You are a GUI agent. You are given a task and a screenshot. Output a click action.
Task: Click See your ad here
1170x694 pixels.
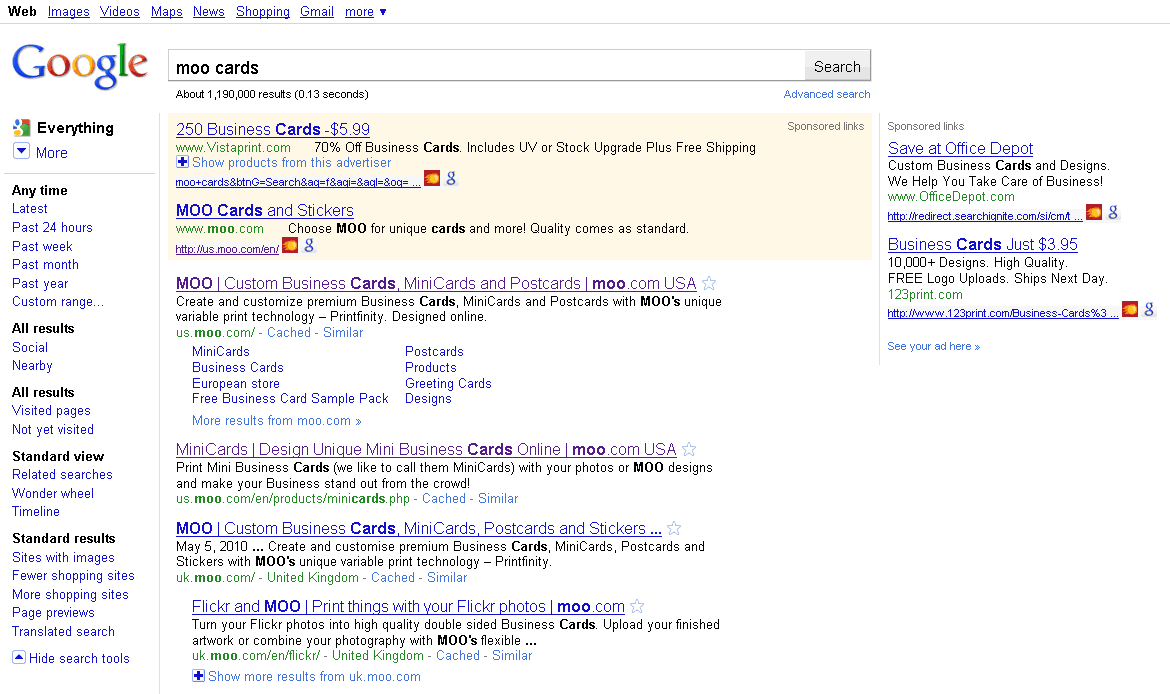coord(933,346)
